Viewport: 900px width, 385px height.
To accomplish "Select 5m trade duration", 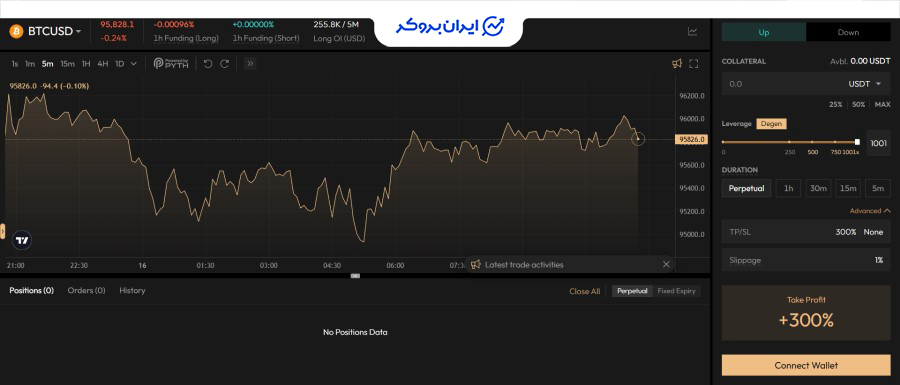I will pos(878,188).
